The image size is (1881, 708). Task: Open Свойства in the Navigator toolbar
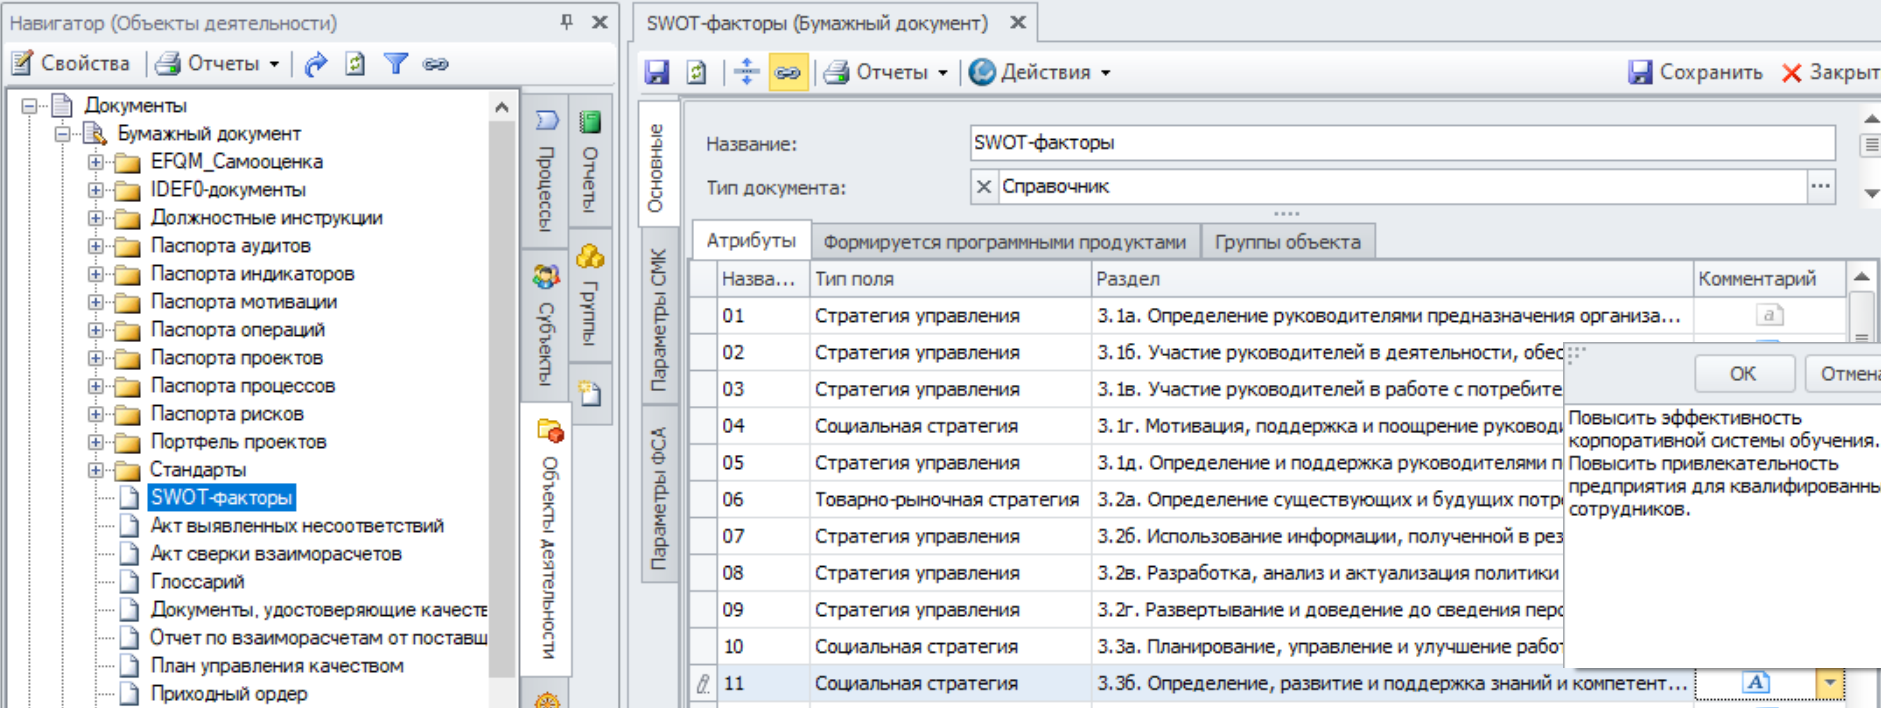pos(71,64)
